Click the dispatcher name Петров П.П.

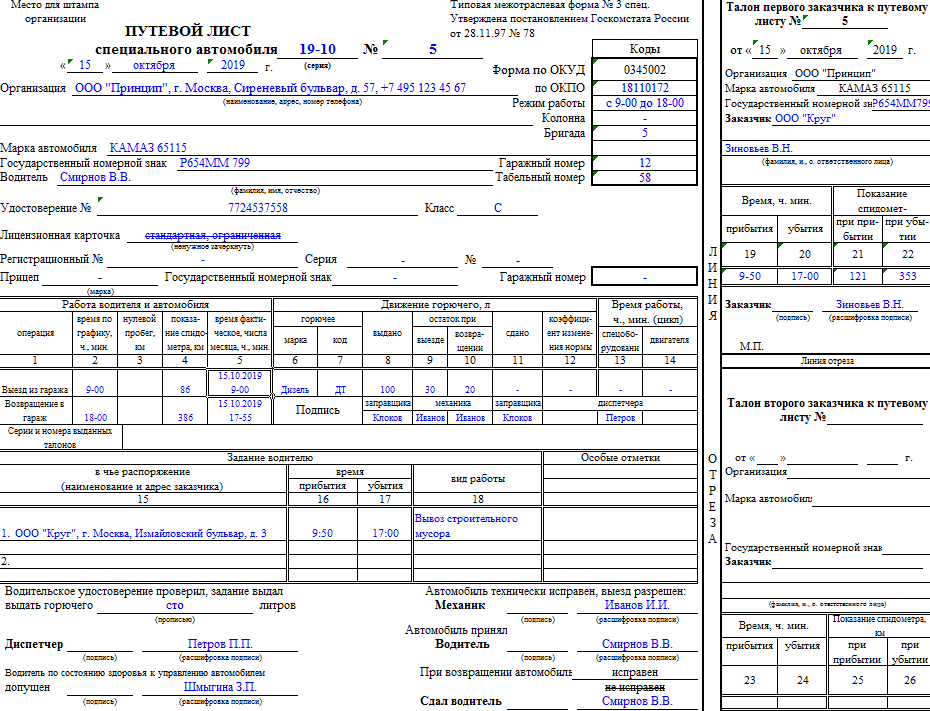tap(220, 644)
